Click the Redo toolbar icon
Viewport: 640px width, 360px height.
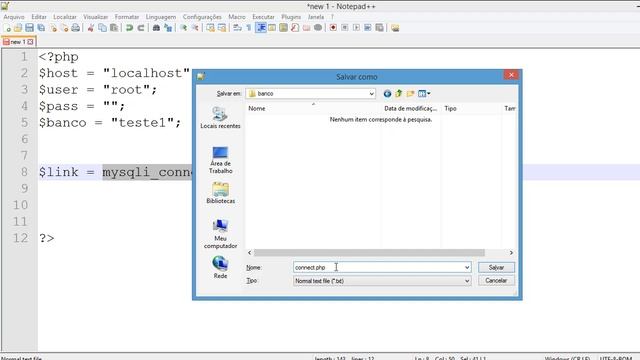click(141, 28)
